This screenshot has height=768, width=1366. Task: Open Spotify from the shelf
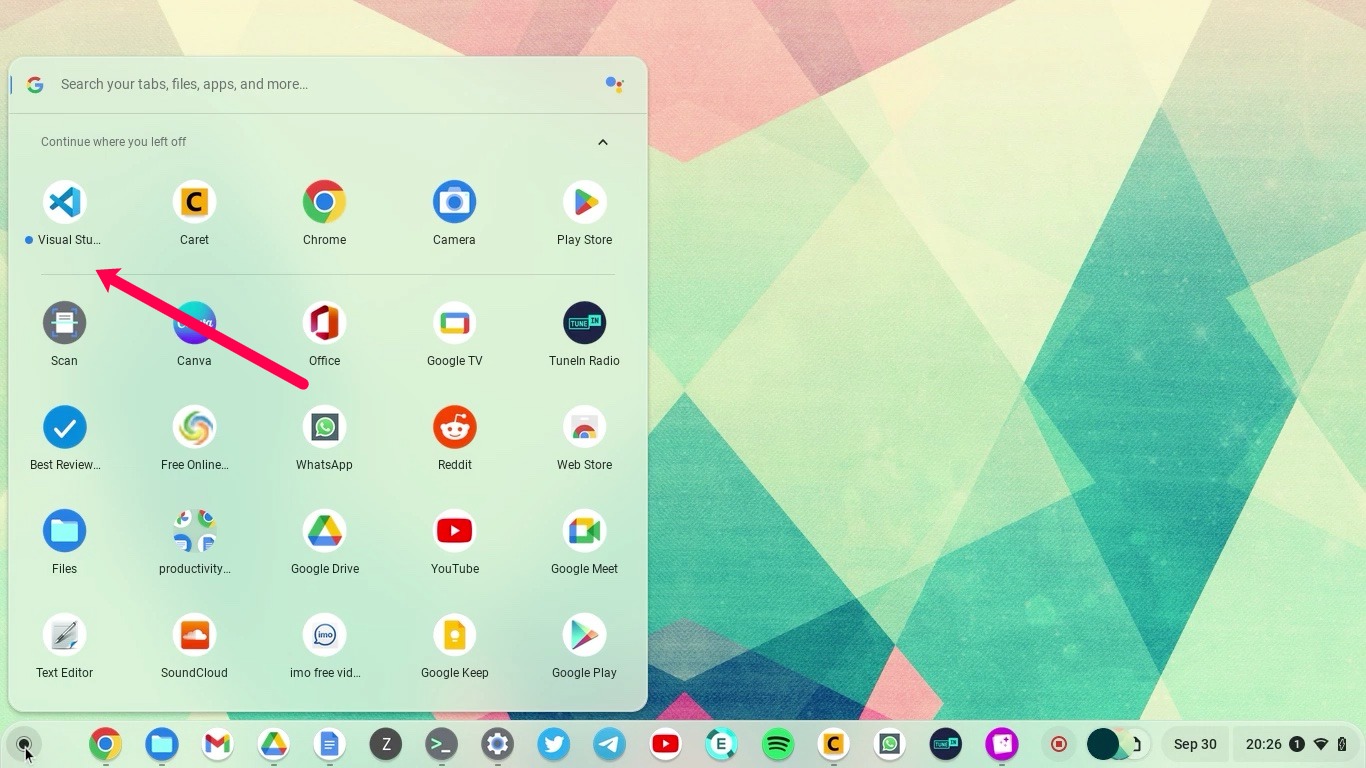coord(777,744)
